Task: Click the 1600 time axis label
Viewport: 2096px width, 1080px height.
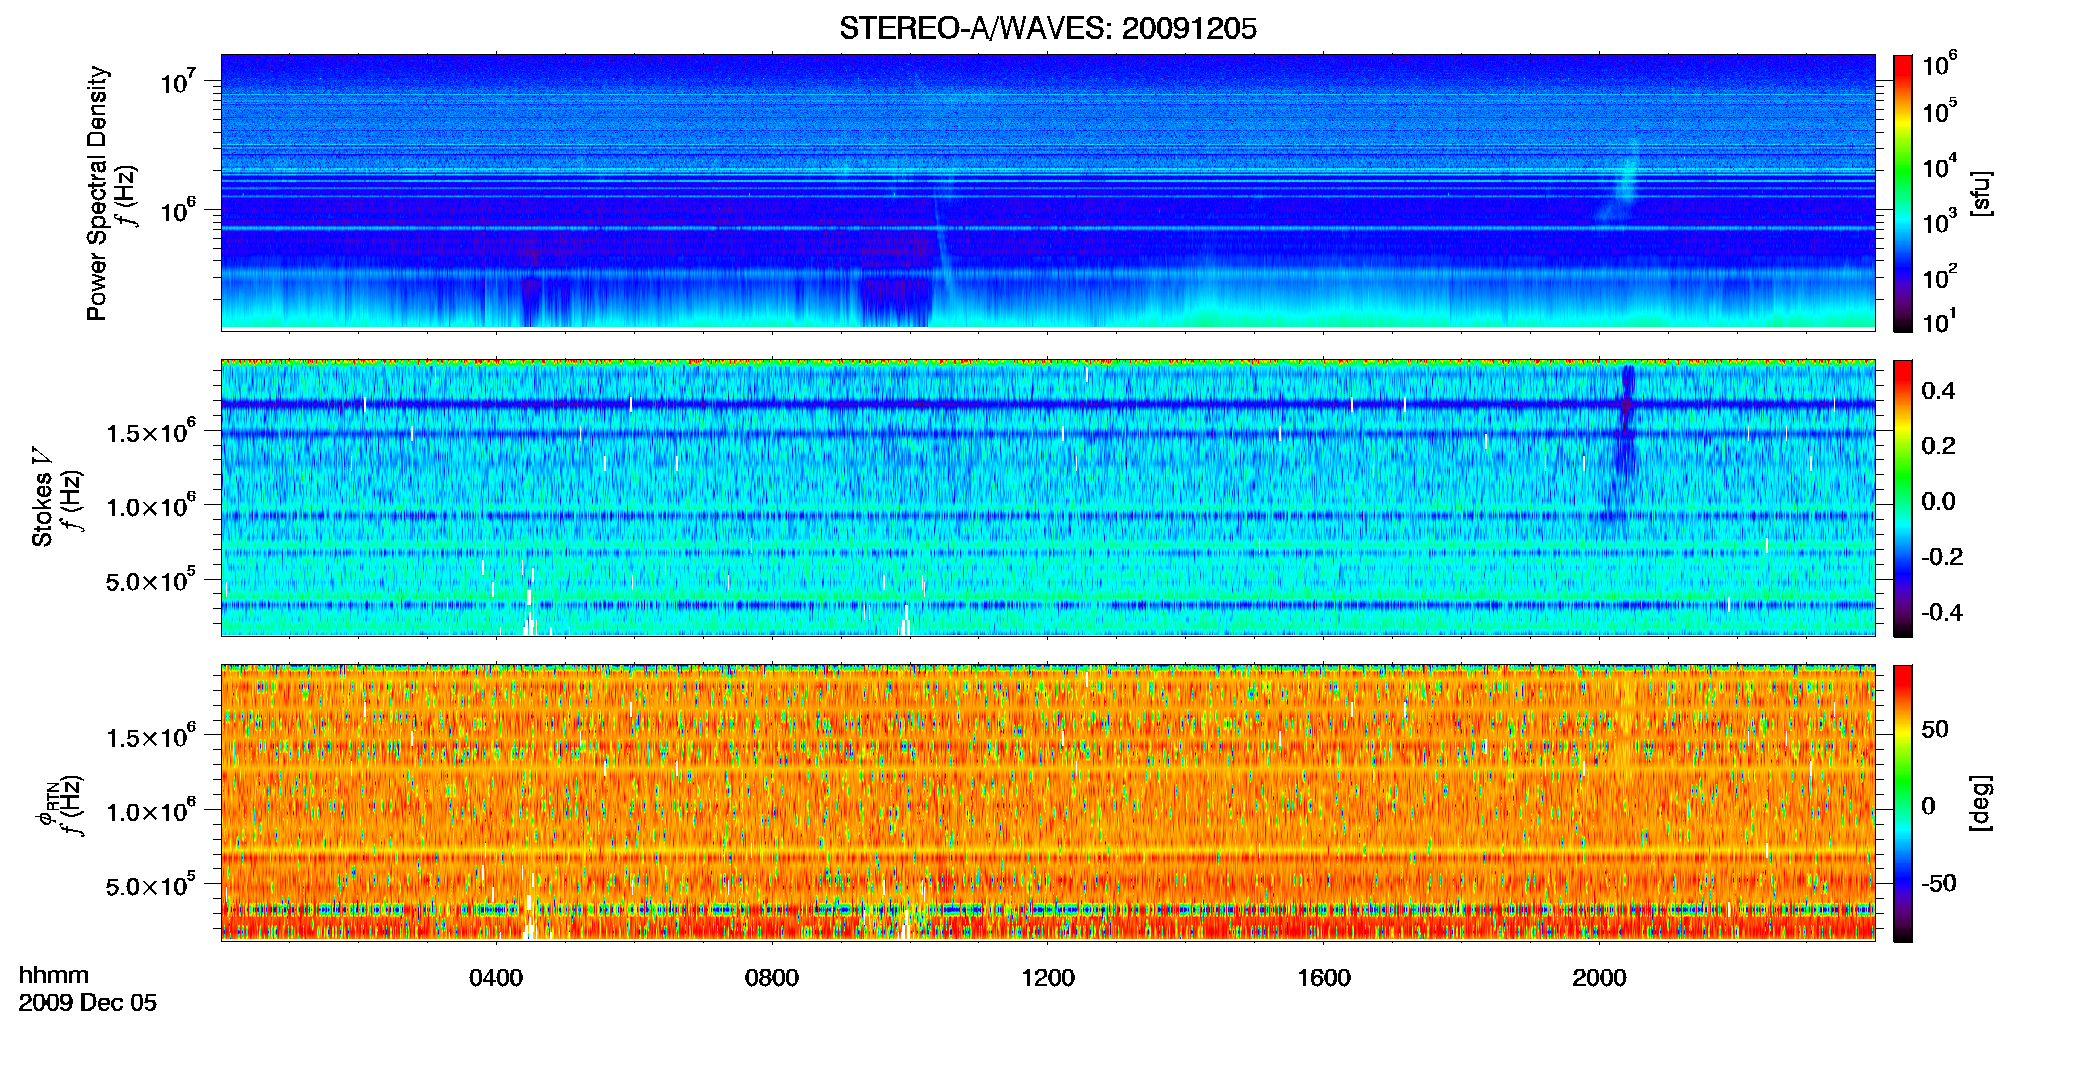Action: coord(1324,978)
